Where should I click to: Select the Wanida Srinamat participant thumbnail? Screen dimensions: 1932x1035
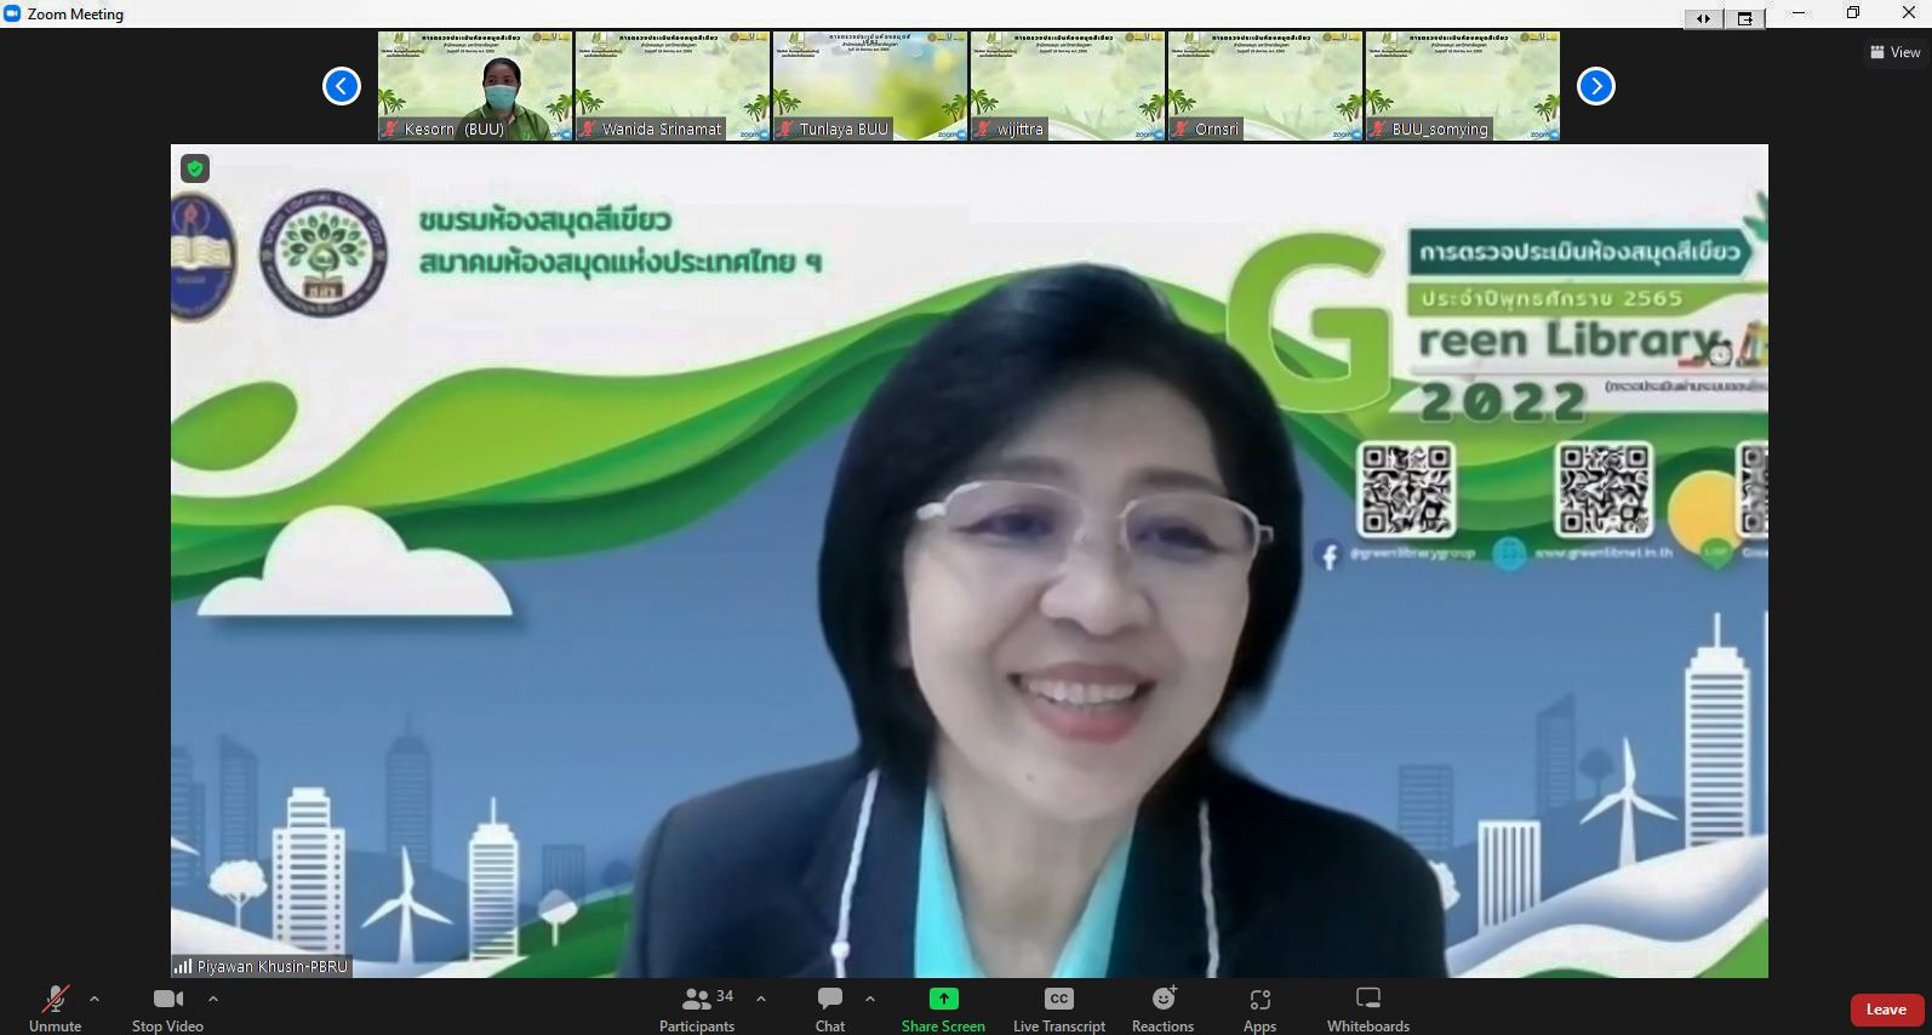[x=672, y=86]
